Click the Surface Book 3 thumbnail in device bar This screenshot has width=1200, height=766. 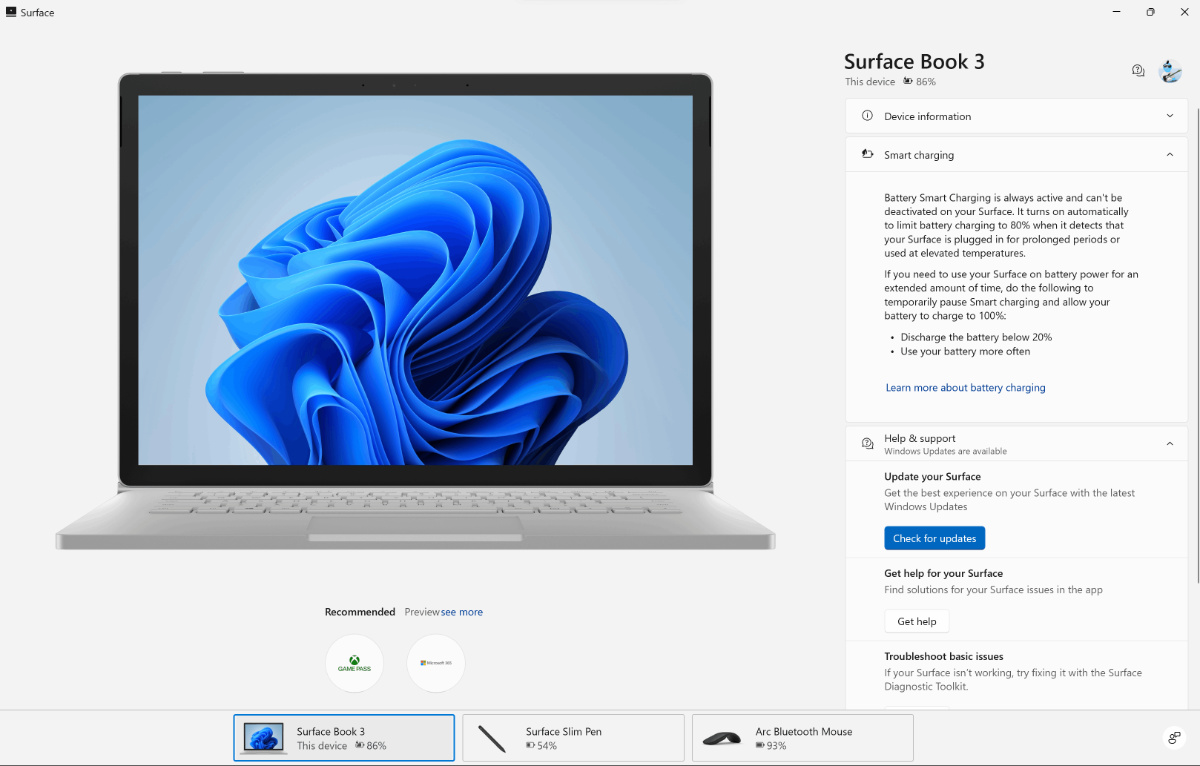(x=266, y=738)
